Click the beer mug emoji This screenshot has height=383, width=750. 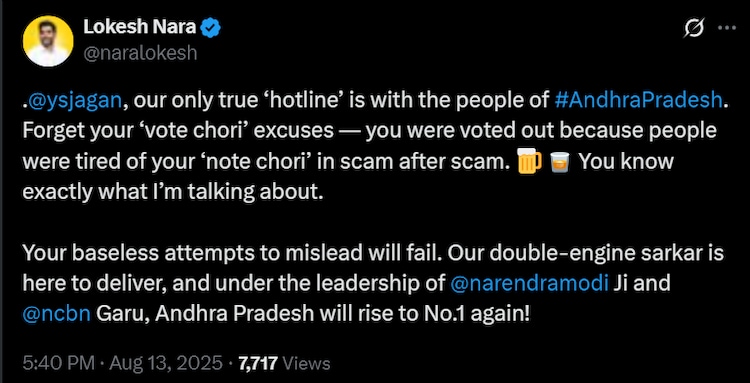click(x=529, y=162)
